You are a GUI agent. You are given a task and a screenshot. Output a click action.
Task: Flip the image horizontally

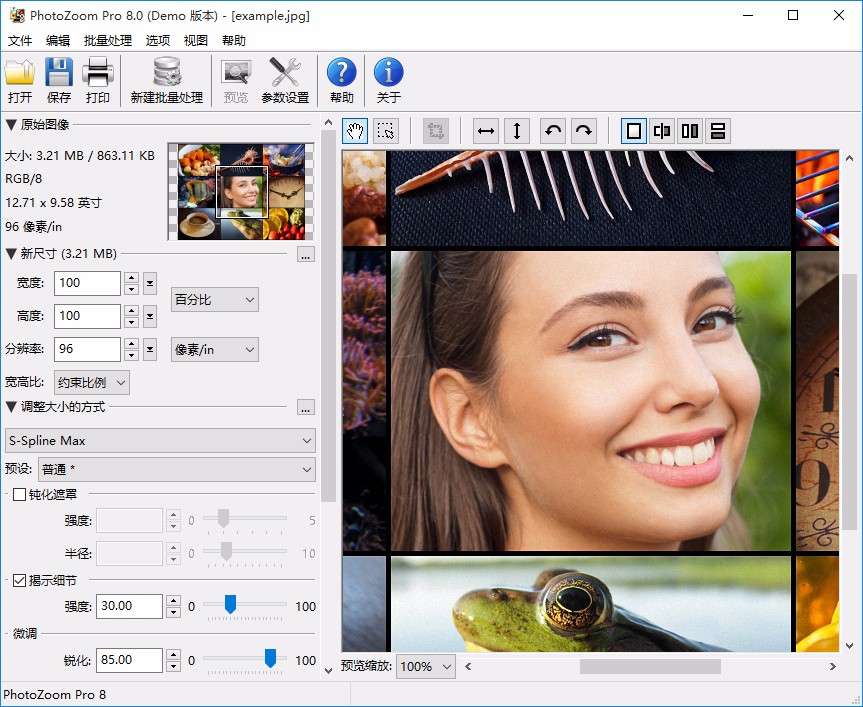pyautogui.click(x=485, y=131)
